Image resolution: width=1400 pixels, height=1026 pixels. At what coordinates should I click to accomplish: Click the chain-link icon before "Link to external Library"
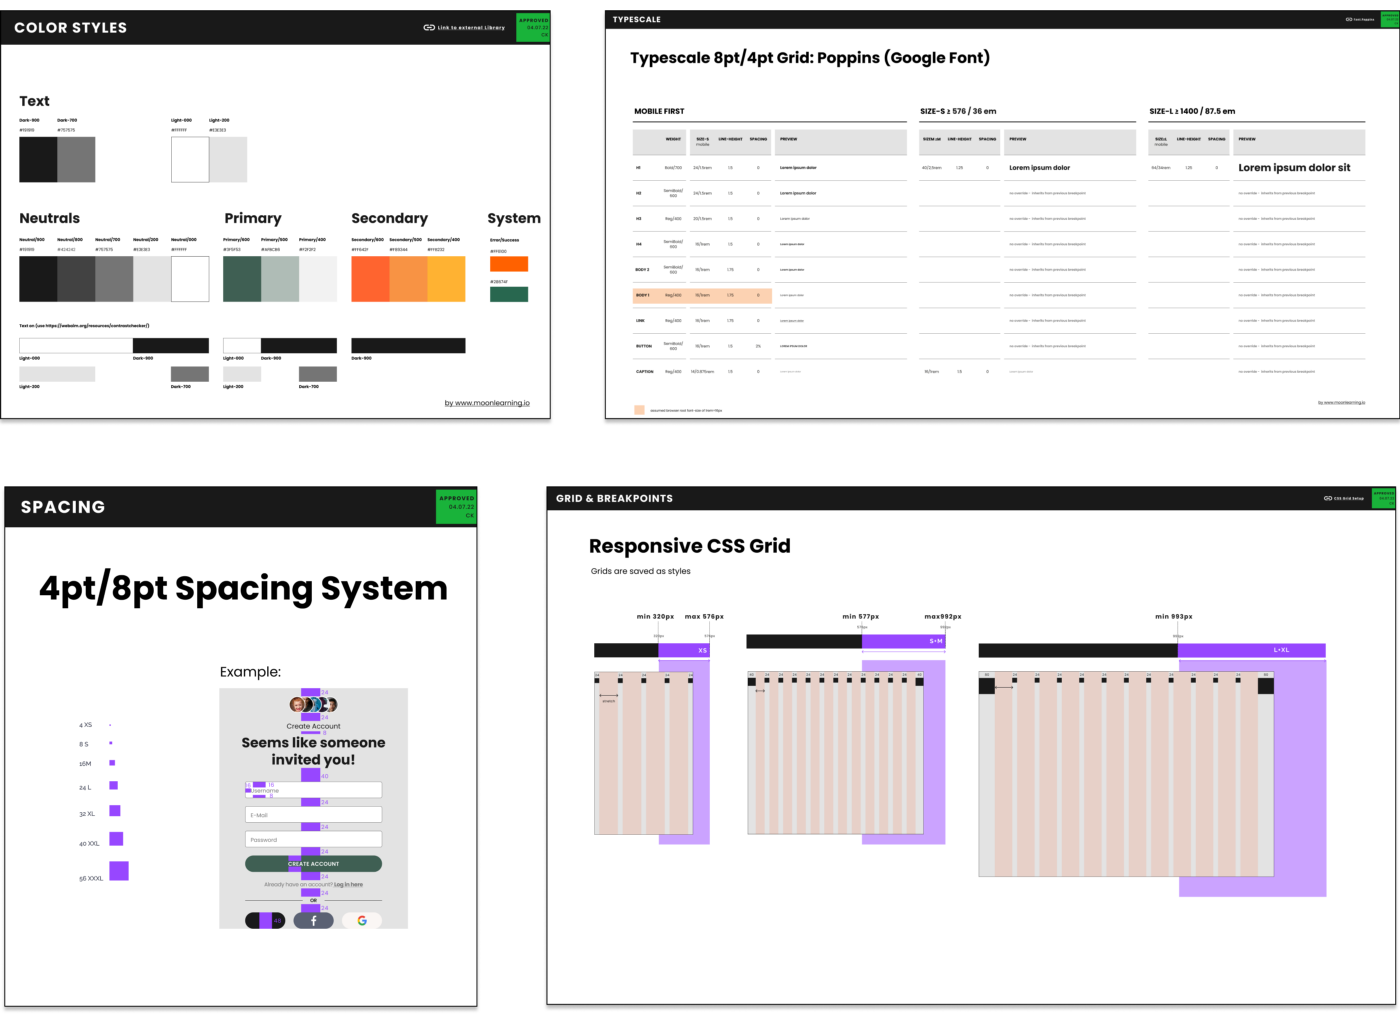428,27
